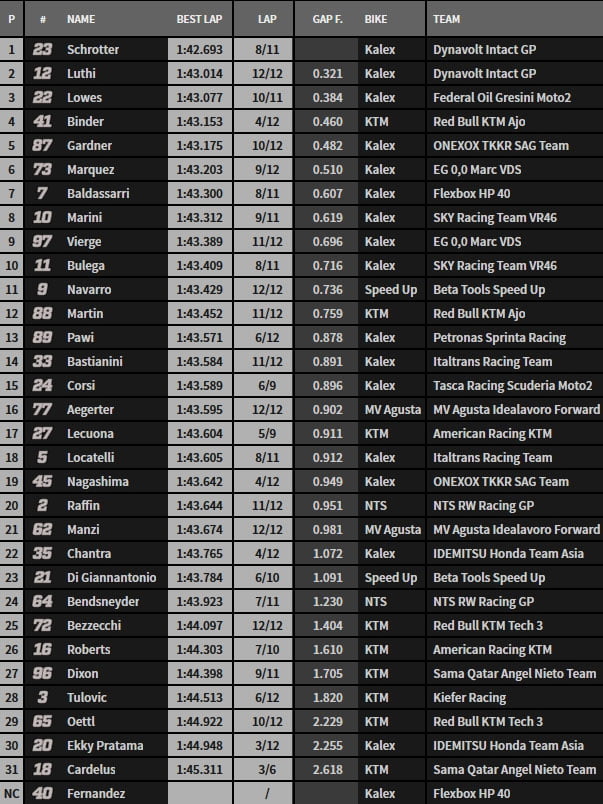Click the BEST LAP column header
The image size is (603, 804).
pyautogui.click(x=199, y=19)
